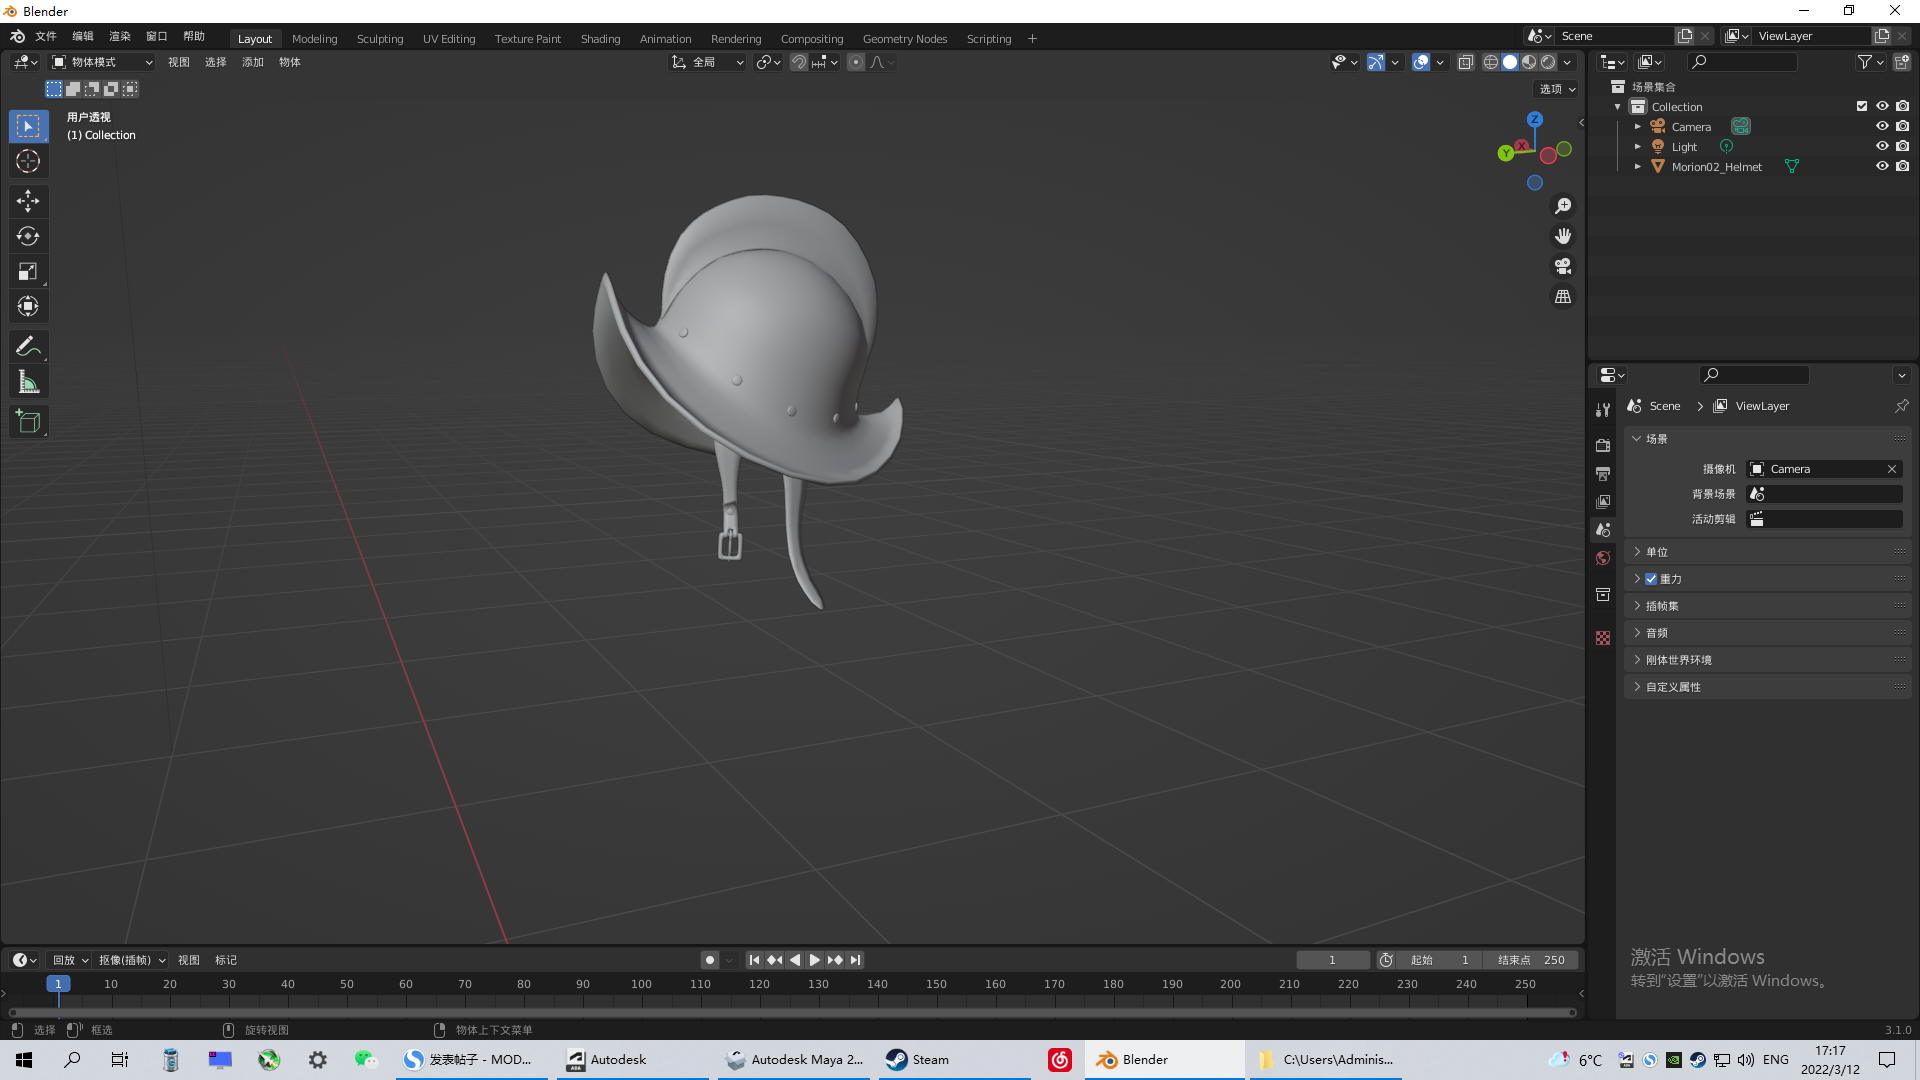
Task: Switch to the UV Editing workspace tab
Action: coord(449,39)
